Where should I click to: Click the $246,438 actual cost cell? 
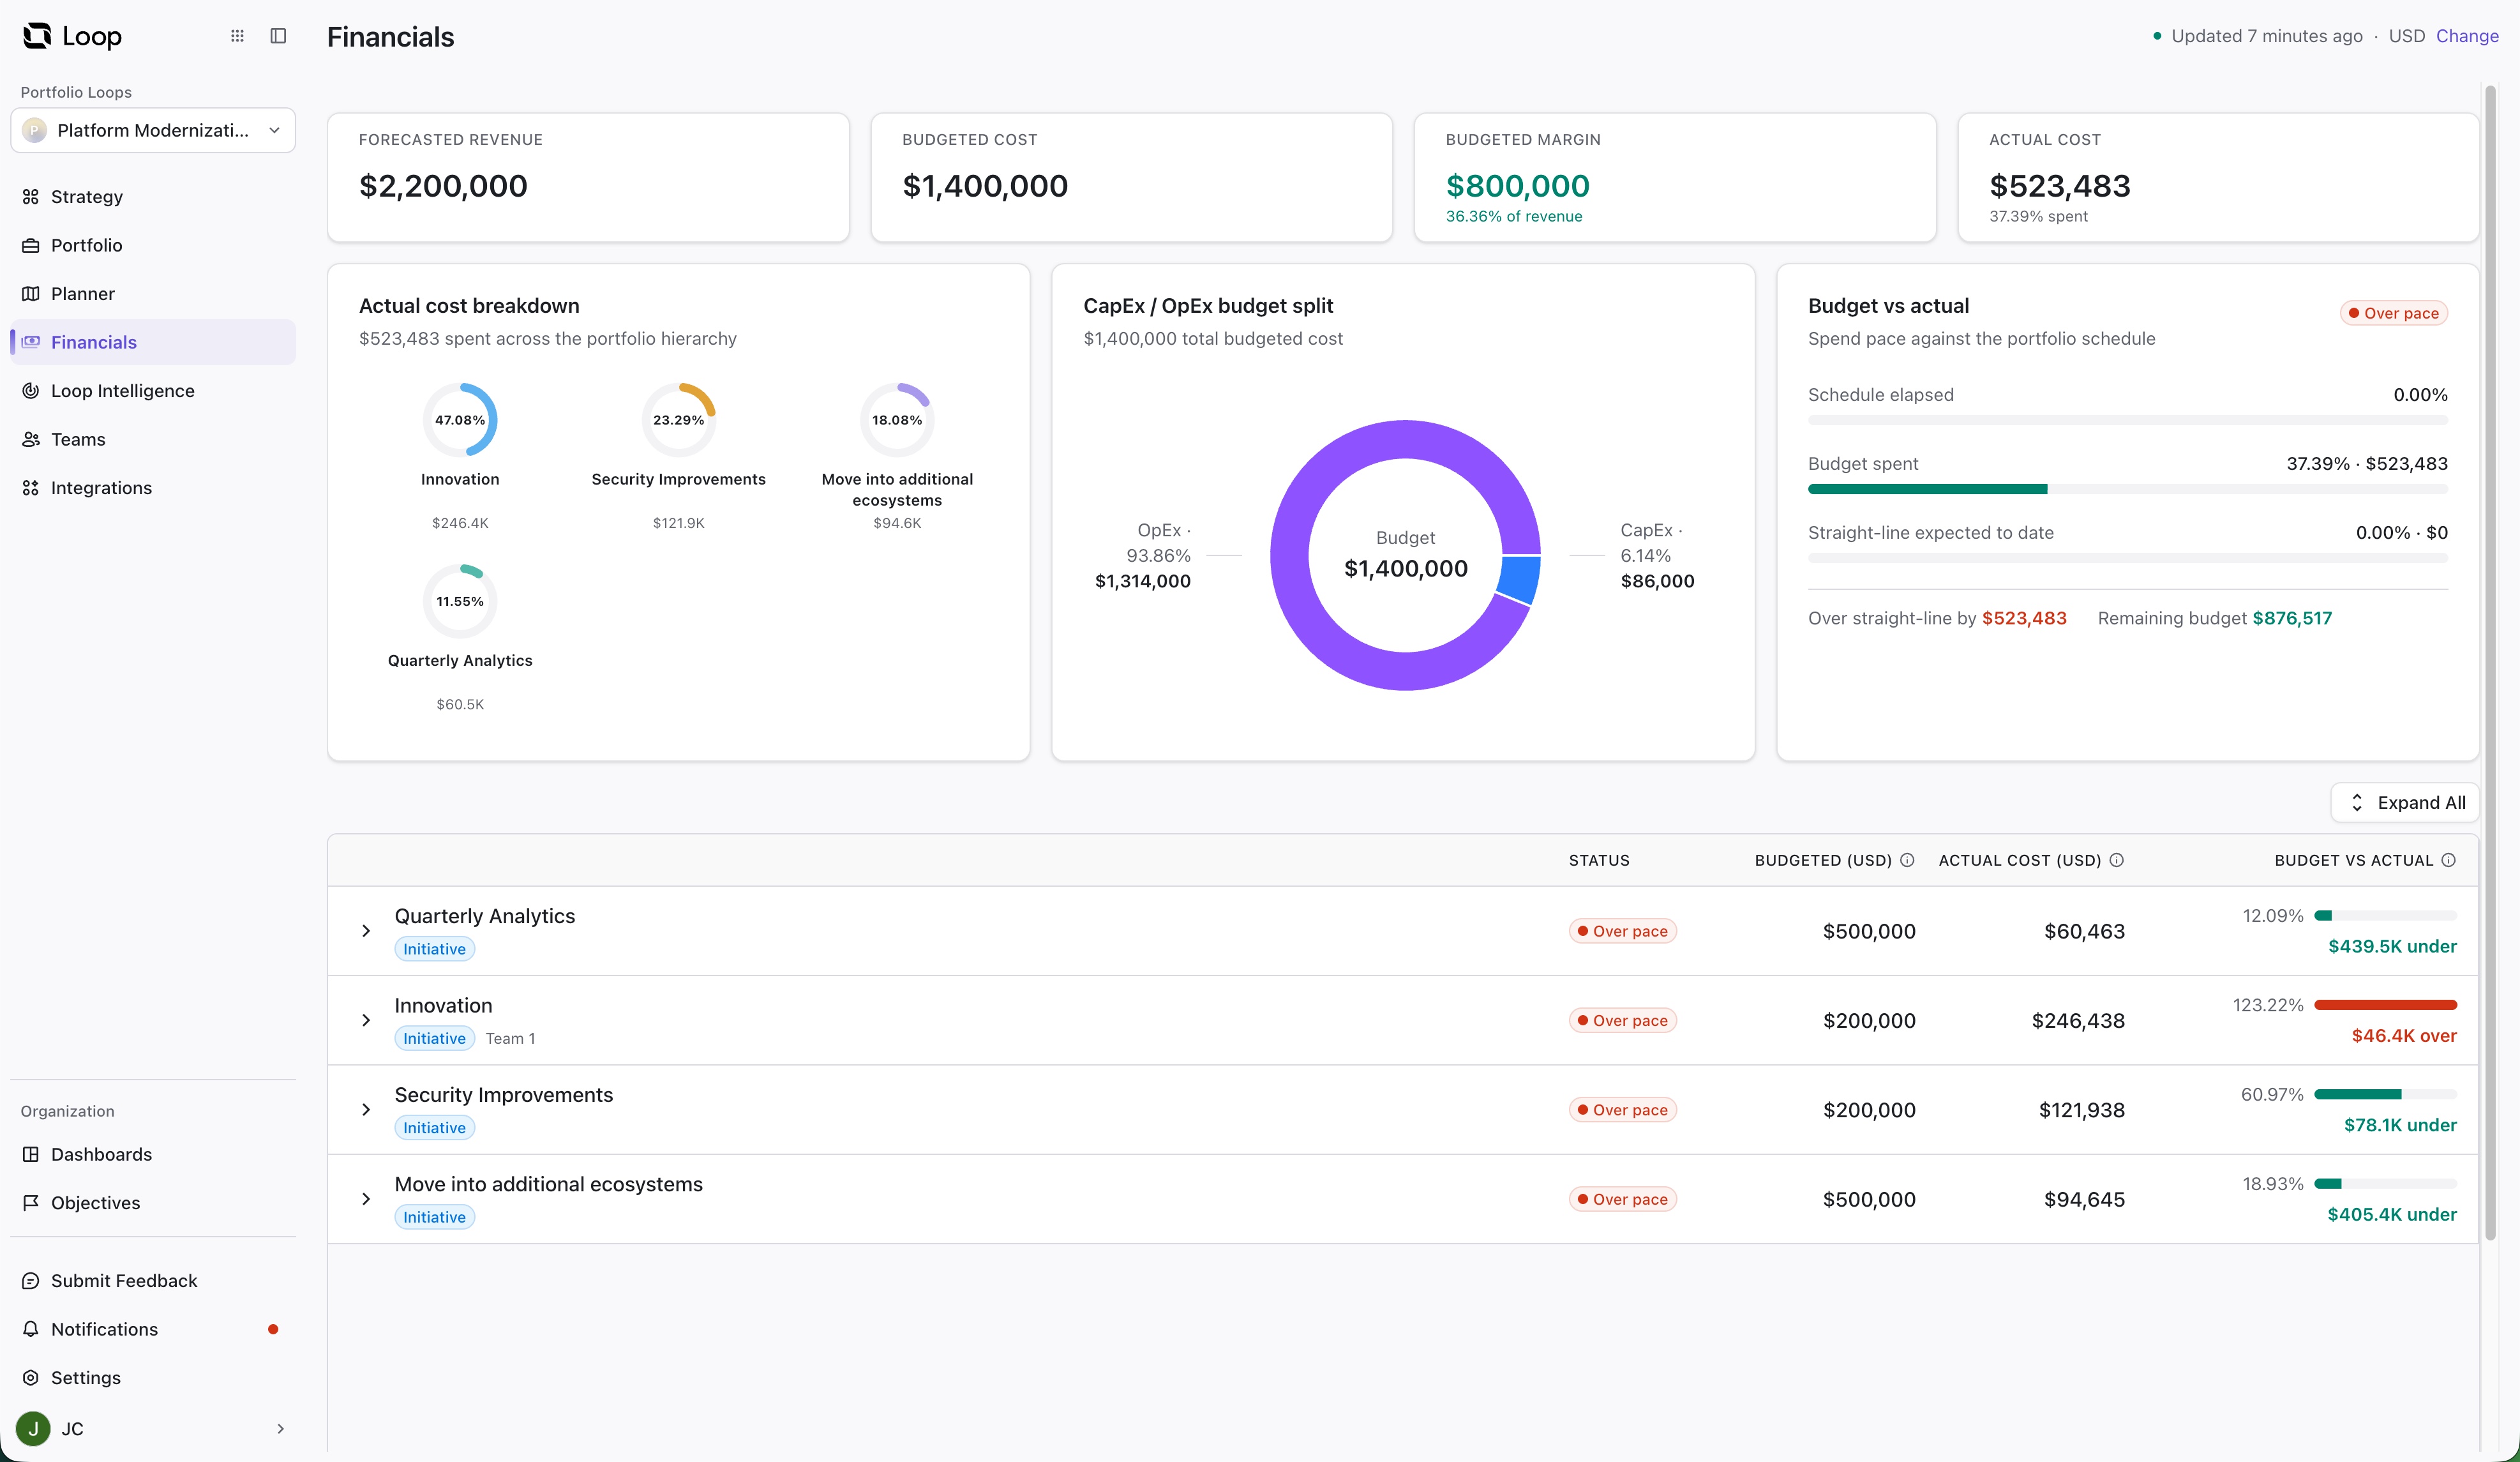point(2078,1021)
